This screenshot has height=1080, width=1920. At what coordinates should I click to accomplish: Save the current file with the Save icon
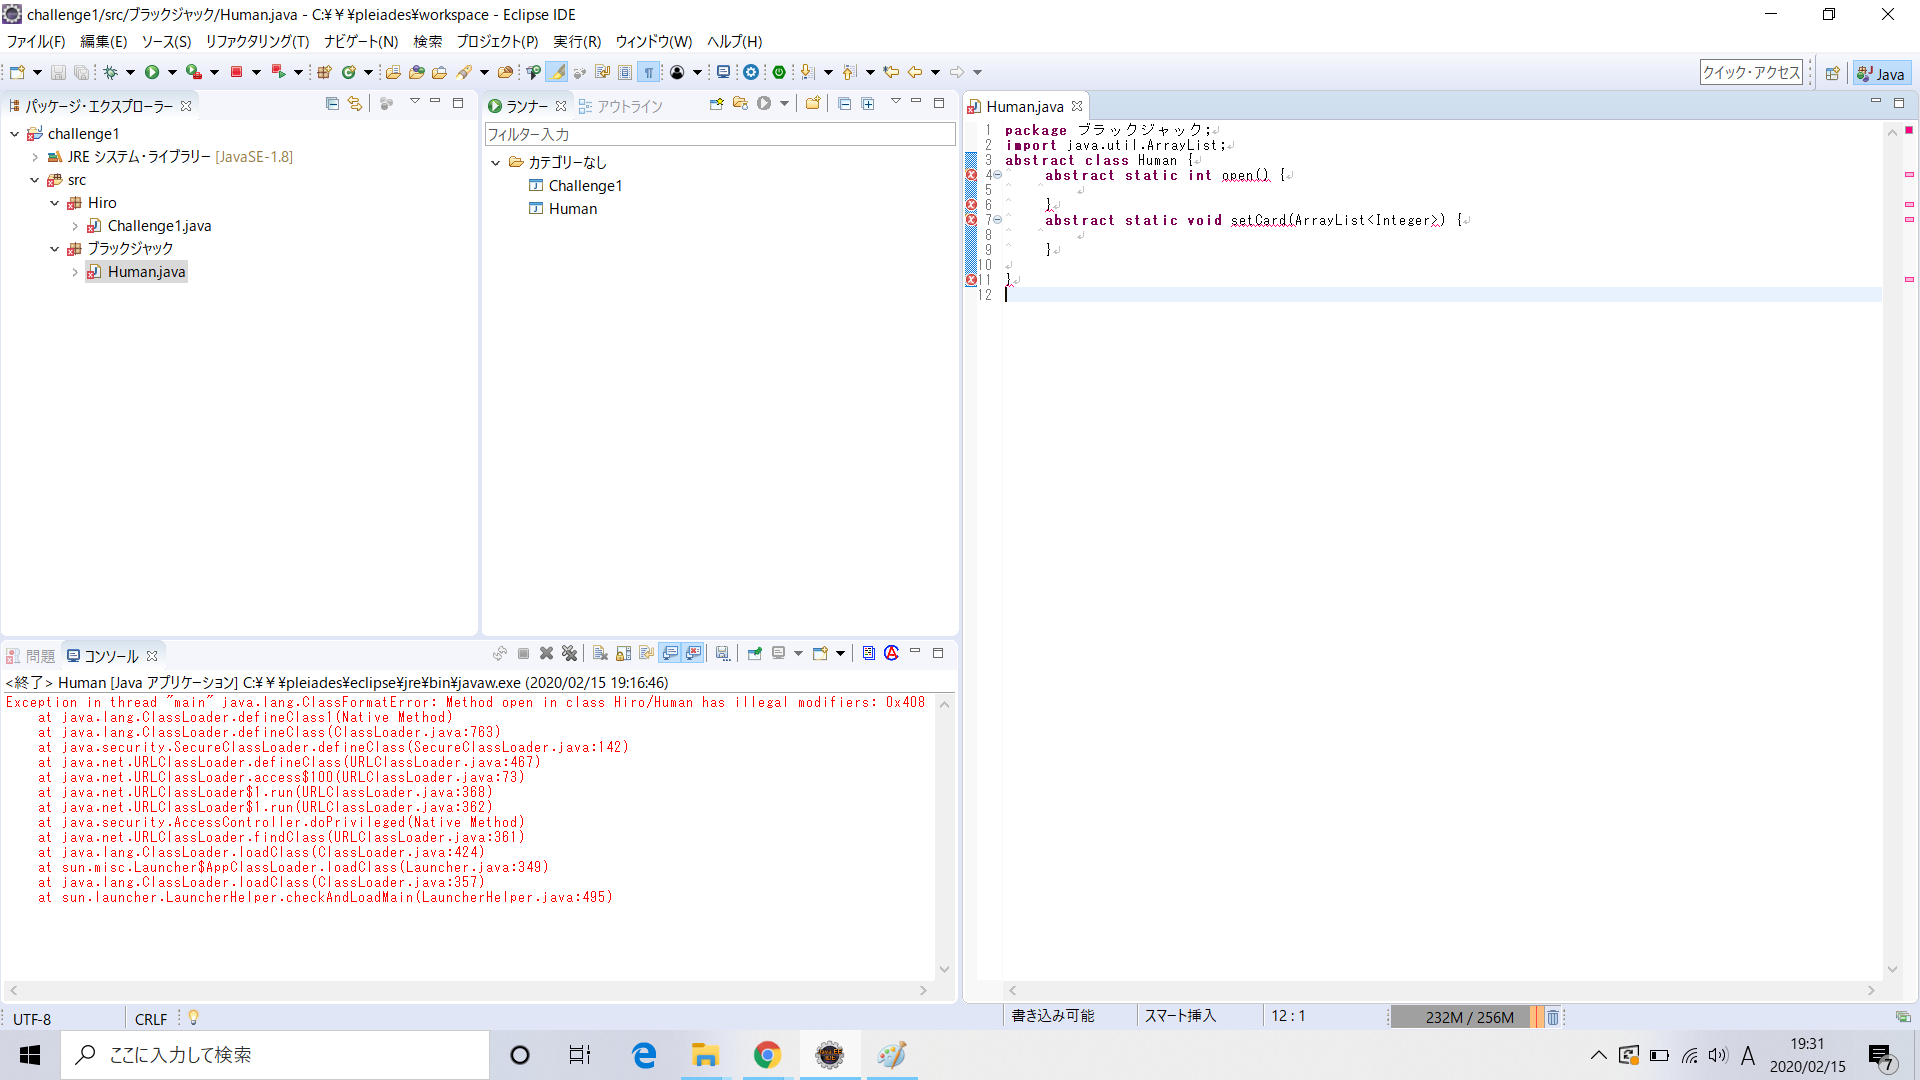coord(58,72)
